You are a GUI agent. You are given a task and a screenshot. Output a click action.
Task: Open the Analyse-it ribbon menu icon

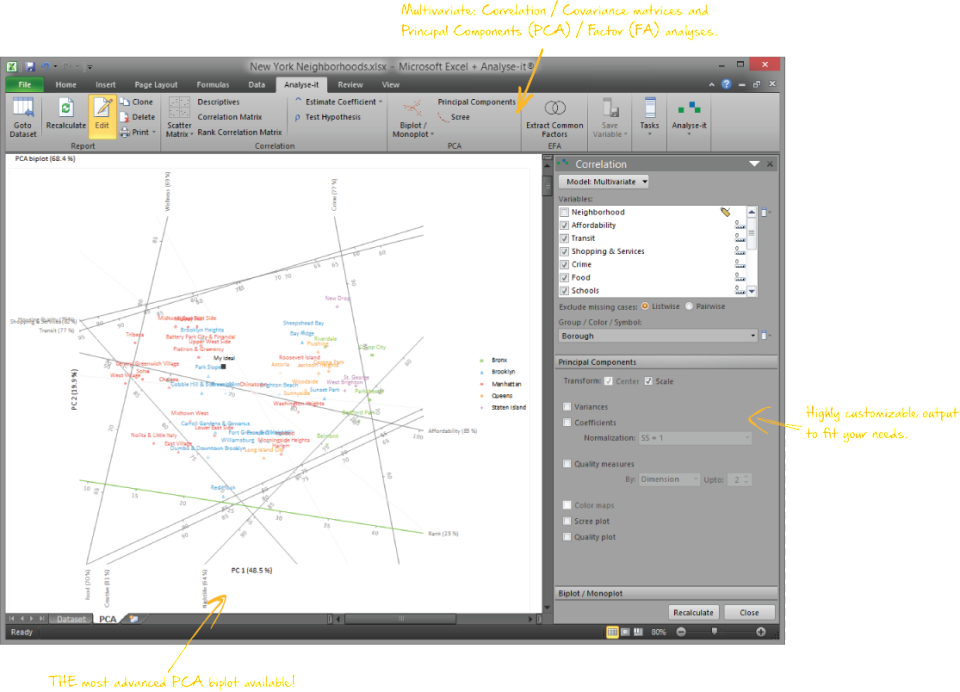pyautogui.click(x=689, y=116)
